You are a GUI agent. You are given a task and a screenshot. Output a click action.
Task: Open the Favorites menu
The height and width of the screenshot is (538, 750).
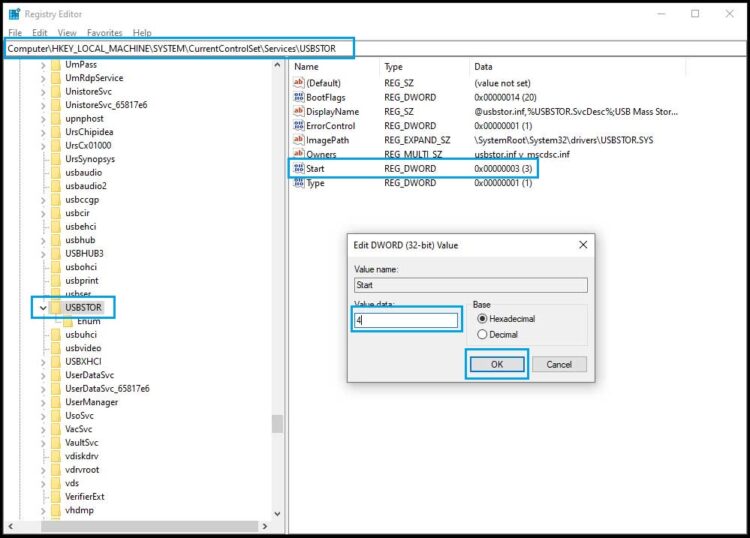(105, 33)
